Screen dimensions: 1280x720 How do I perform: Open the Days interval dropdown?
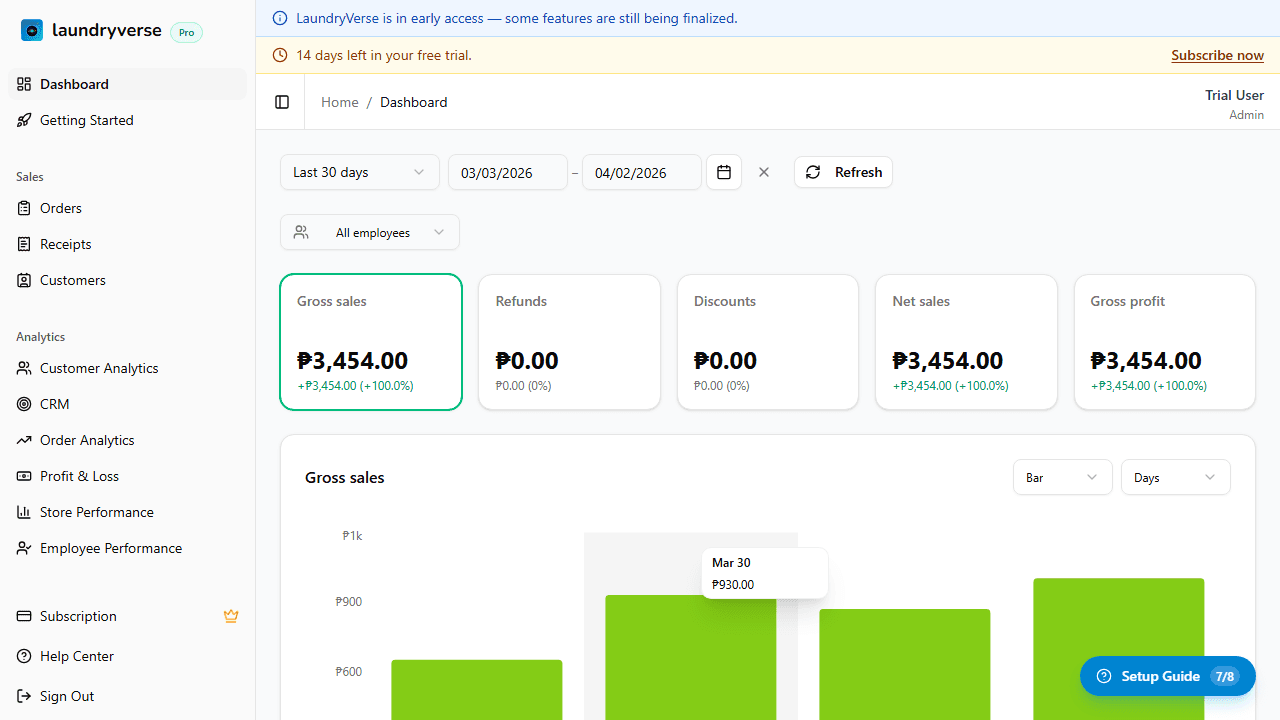click(x=1175, y=477)
